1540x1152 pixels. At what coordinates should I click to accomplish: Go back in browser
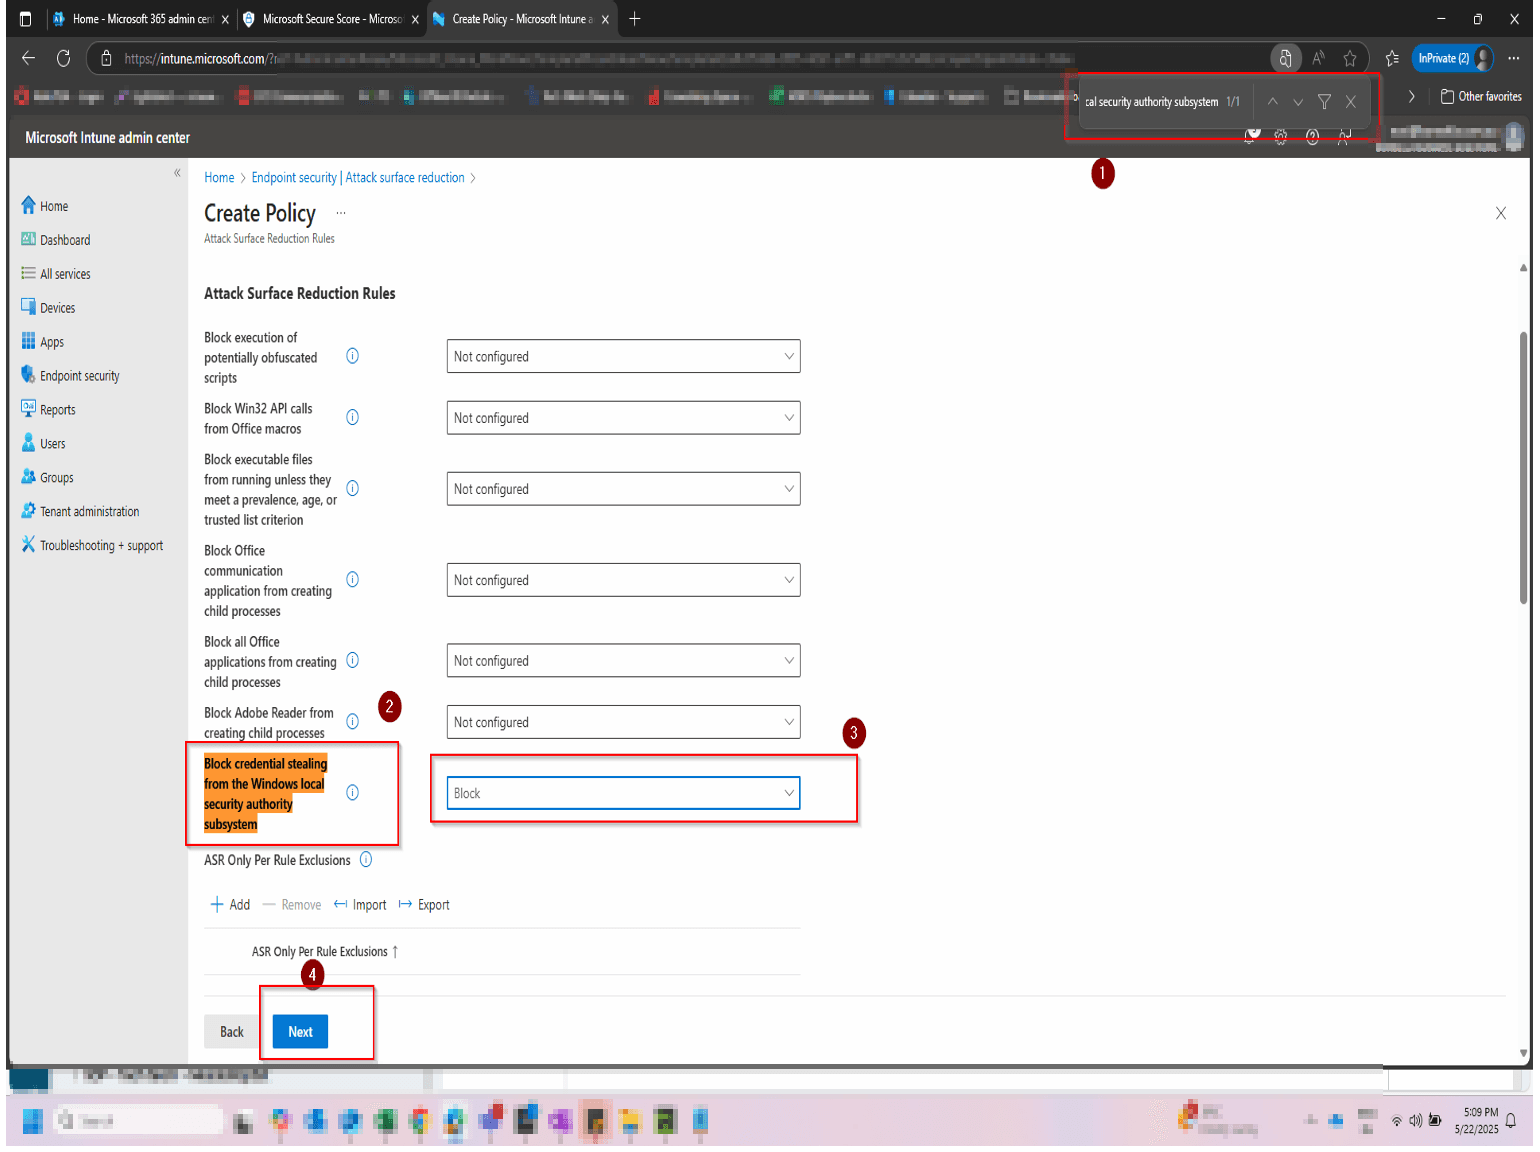pyautogui.click(x=28, y=58)
